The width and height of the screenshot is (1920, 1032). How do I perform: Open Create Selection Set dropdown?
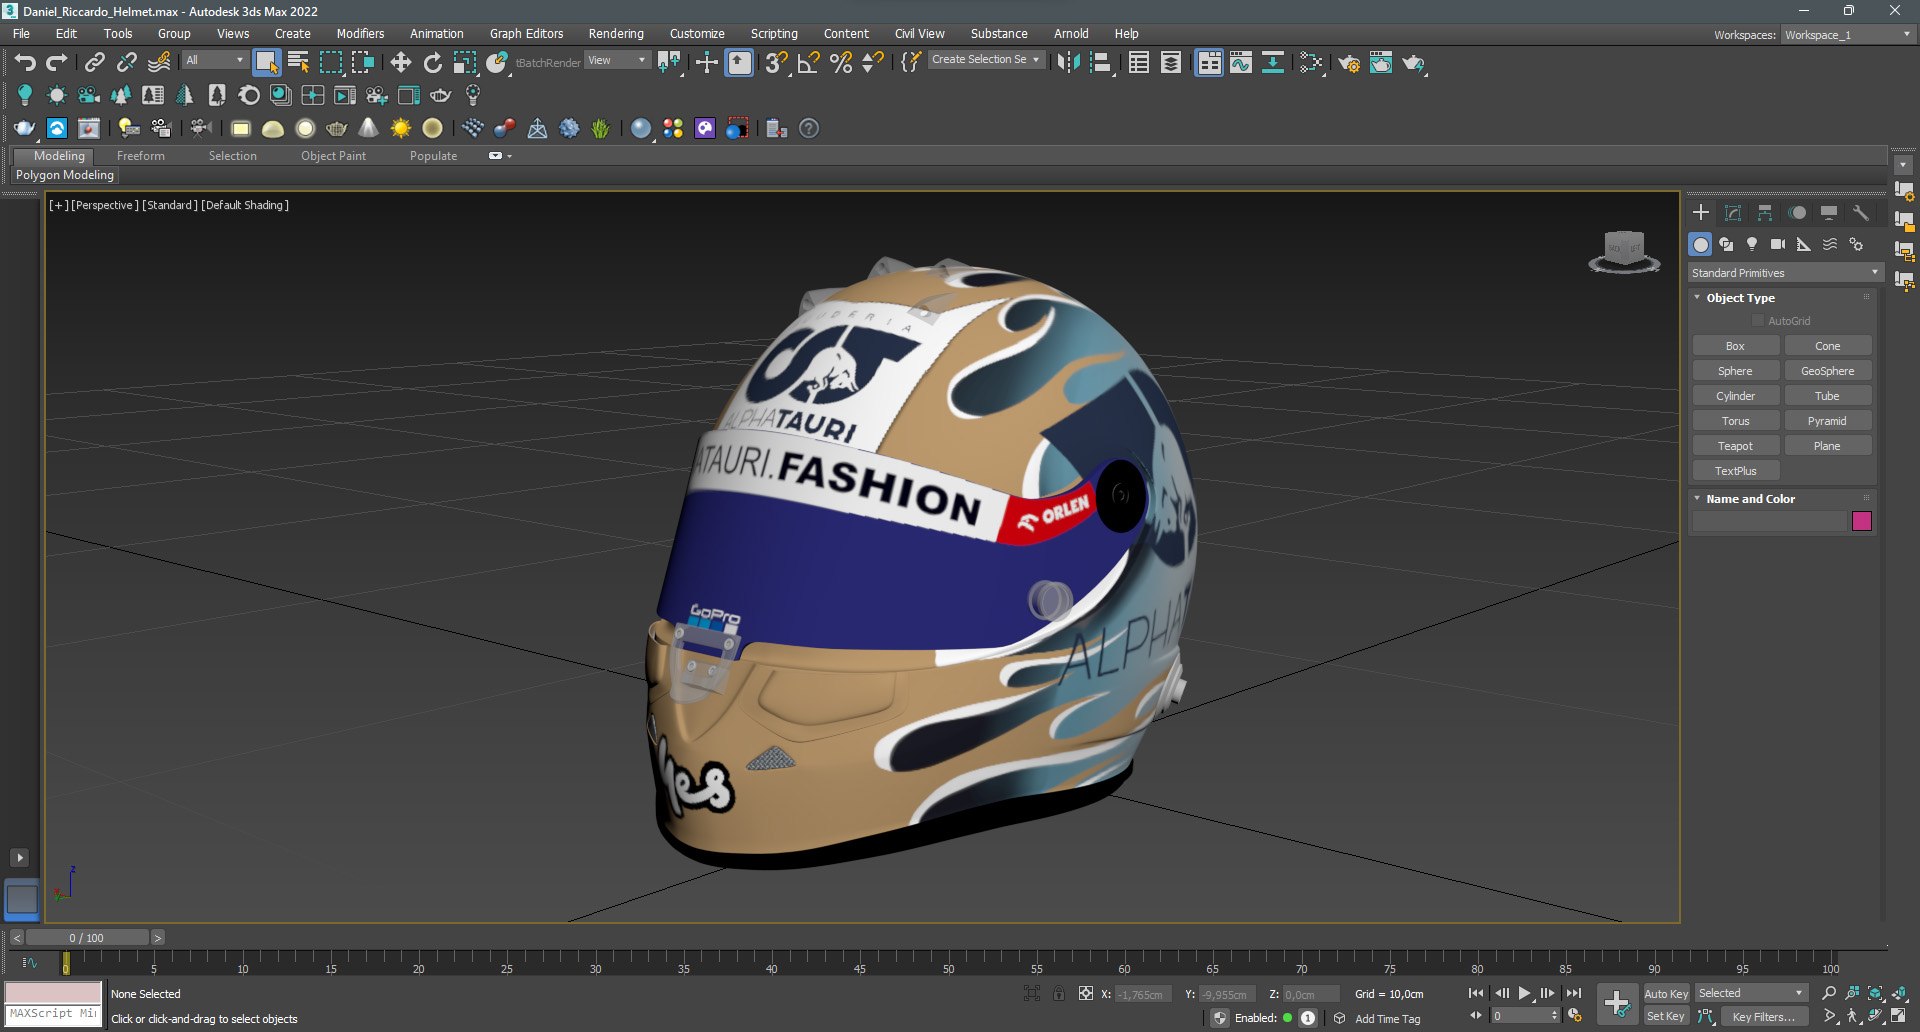pos(986,60)
